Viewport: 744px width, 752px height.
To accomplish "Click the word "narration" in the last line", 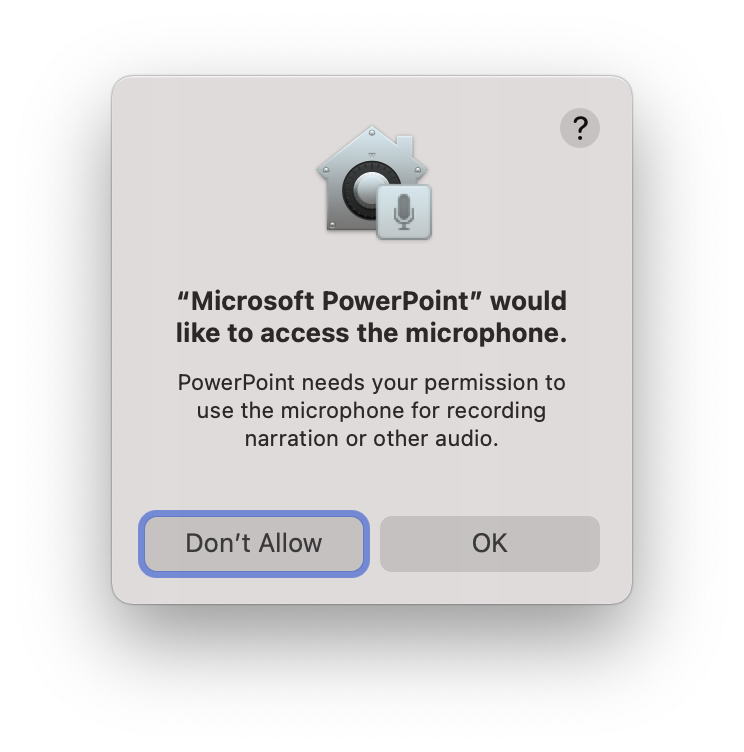I will click(x=292, y=439).
